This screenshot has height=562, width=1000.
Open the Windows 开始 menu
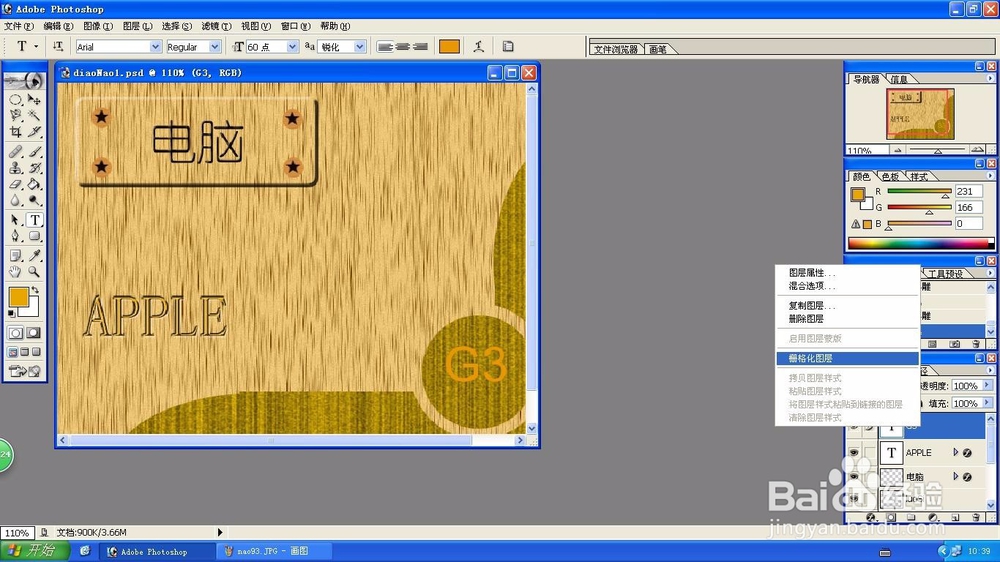point(34,551)
